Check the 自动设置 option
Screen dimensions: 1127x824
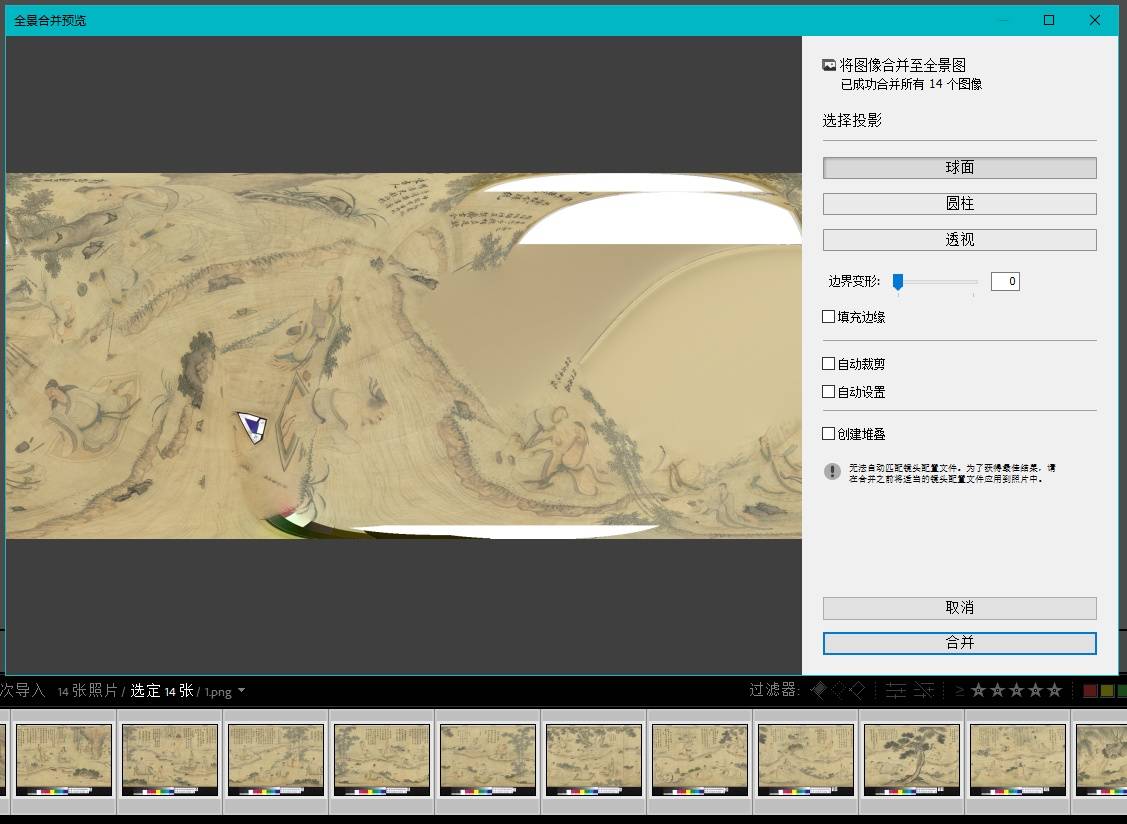pyautogui.click(x=828, y=392)
